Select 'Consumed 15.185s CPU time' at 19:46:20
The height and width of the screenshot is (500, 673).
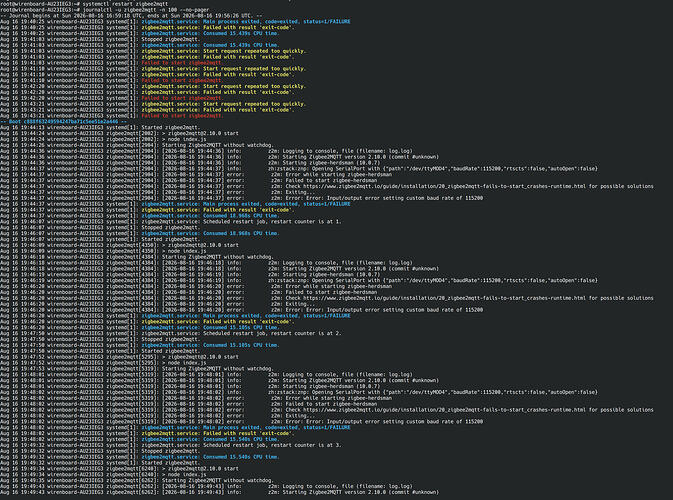coord(241,327)
